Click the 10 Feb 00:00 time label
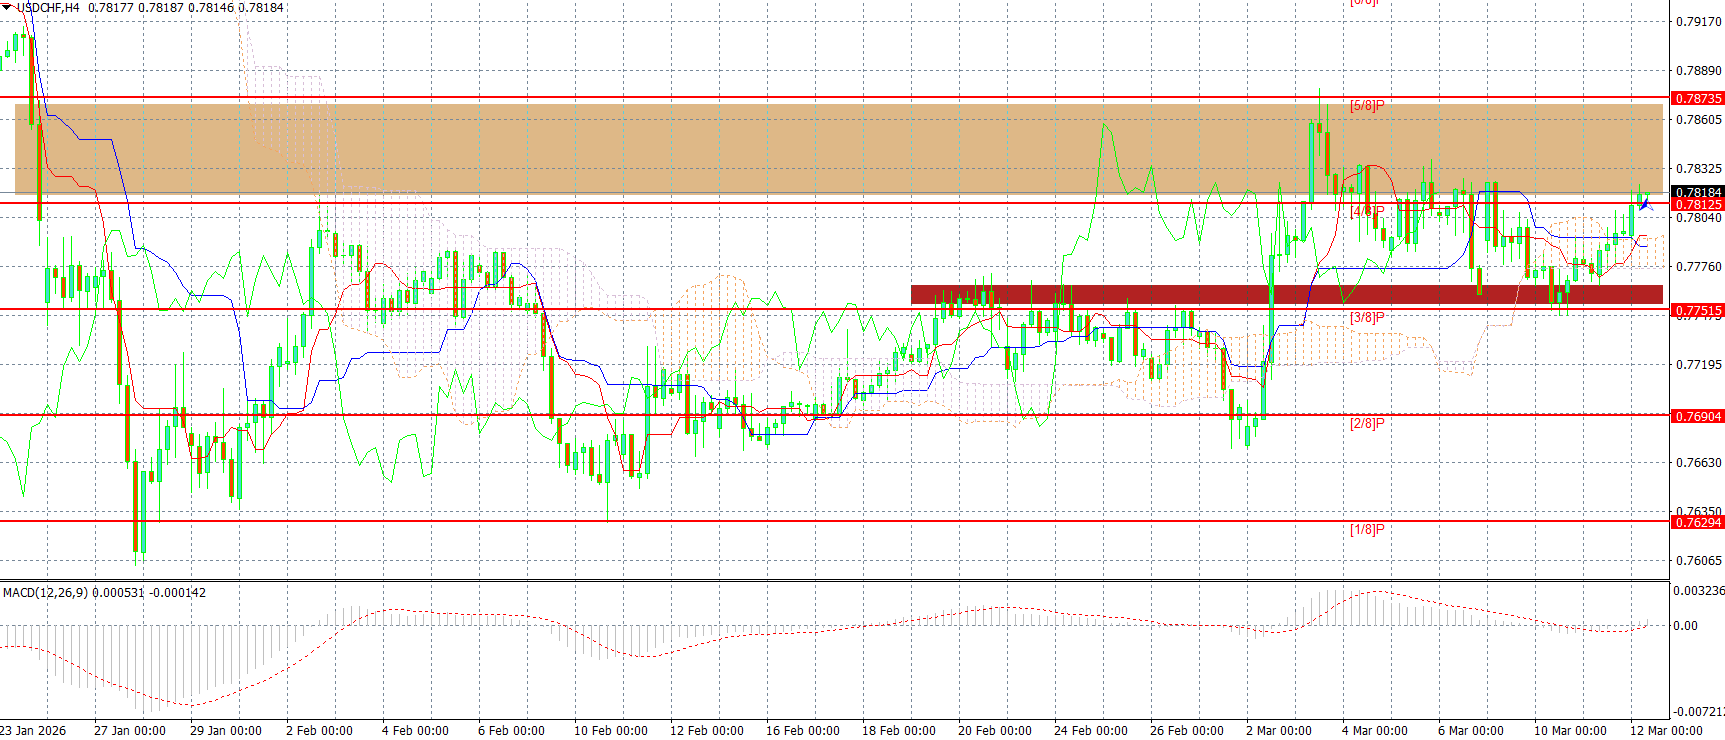Viewport: 1725px width, 740px height. tap(610, 731)
